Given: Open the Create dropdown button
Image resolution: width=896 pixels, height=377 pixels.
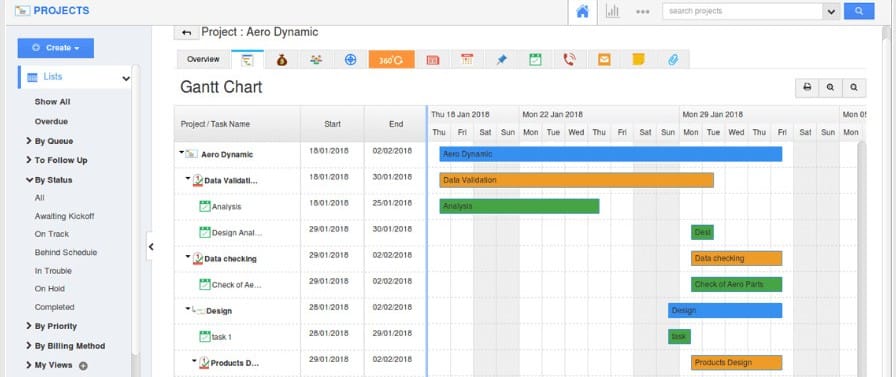Looking at the screenshot, I should tap(55, 48).
